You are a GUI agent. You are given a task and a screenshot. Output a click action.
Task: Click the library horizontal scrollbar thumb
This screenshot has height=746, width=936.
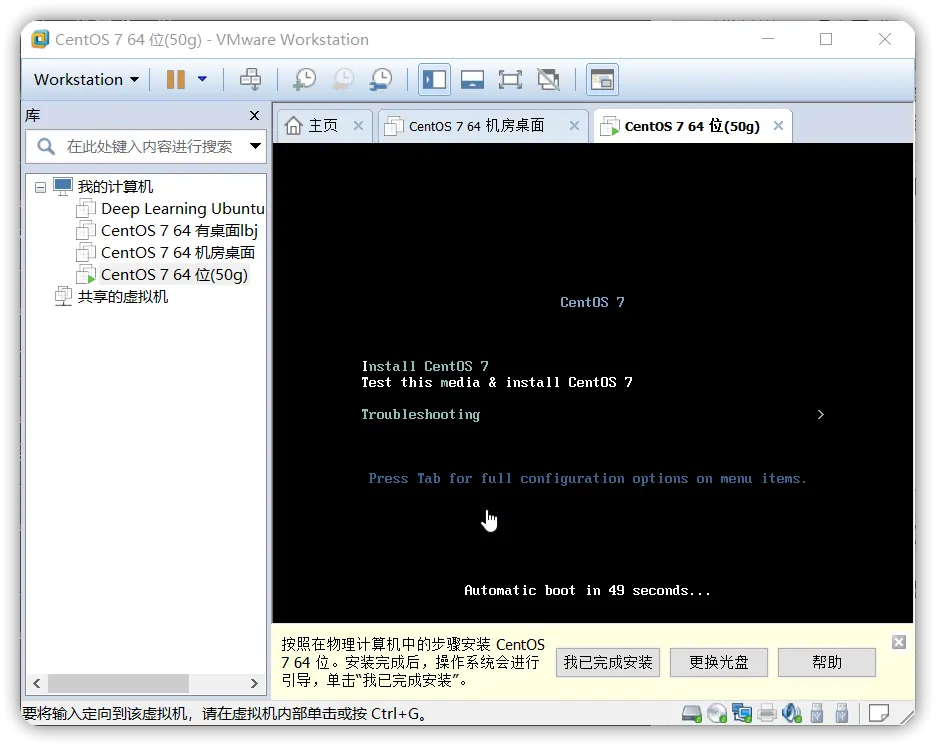(x=118, y=683)
